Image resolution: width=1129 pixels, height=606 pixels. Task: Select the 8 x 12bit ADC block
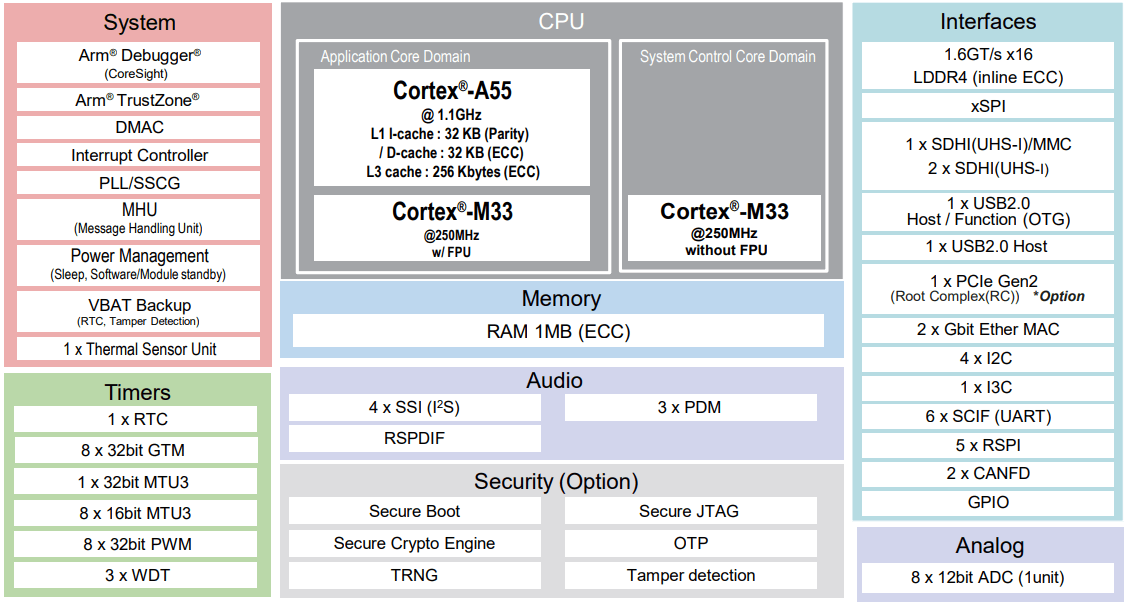pos(987,578)
